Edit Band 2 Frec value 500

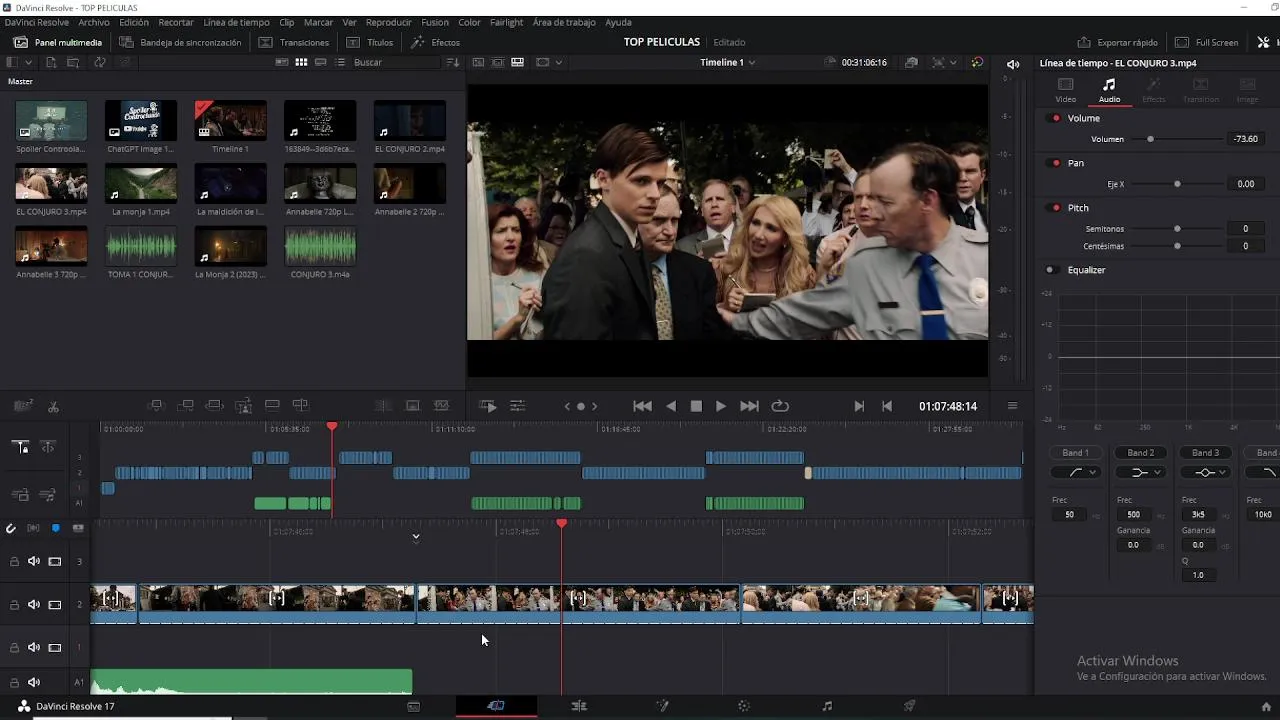pos(1133,515)
